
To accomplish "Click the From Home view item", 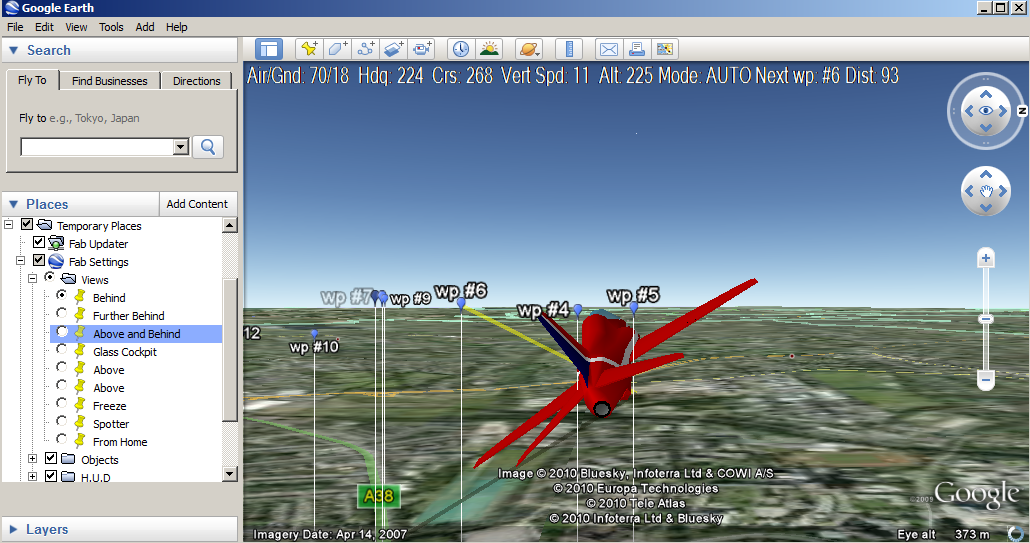I will pyautogui.click(x=120, y=442).
